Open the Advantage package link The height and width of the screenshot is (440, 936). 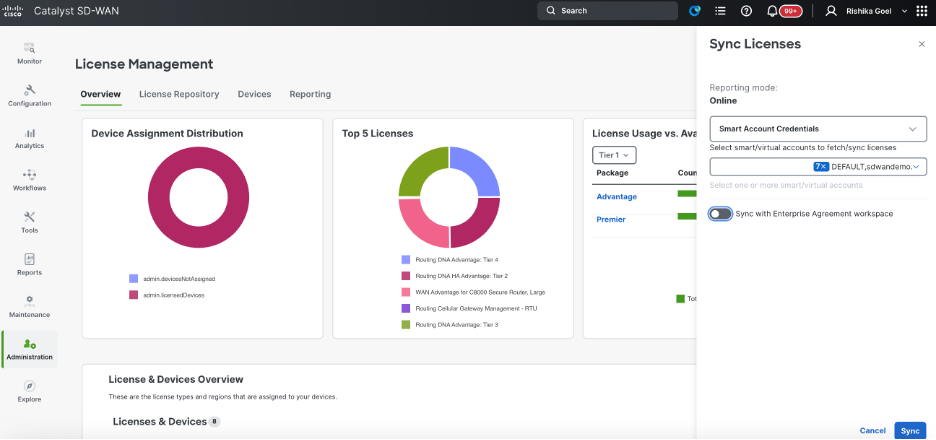pos(617,196)
